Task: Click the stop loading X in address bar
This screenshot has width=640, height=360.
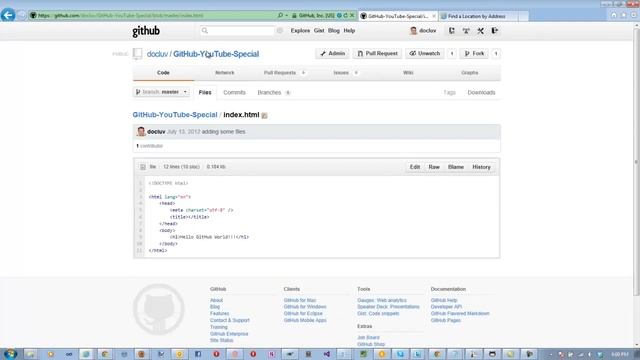Action: click(352, 16)
